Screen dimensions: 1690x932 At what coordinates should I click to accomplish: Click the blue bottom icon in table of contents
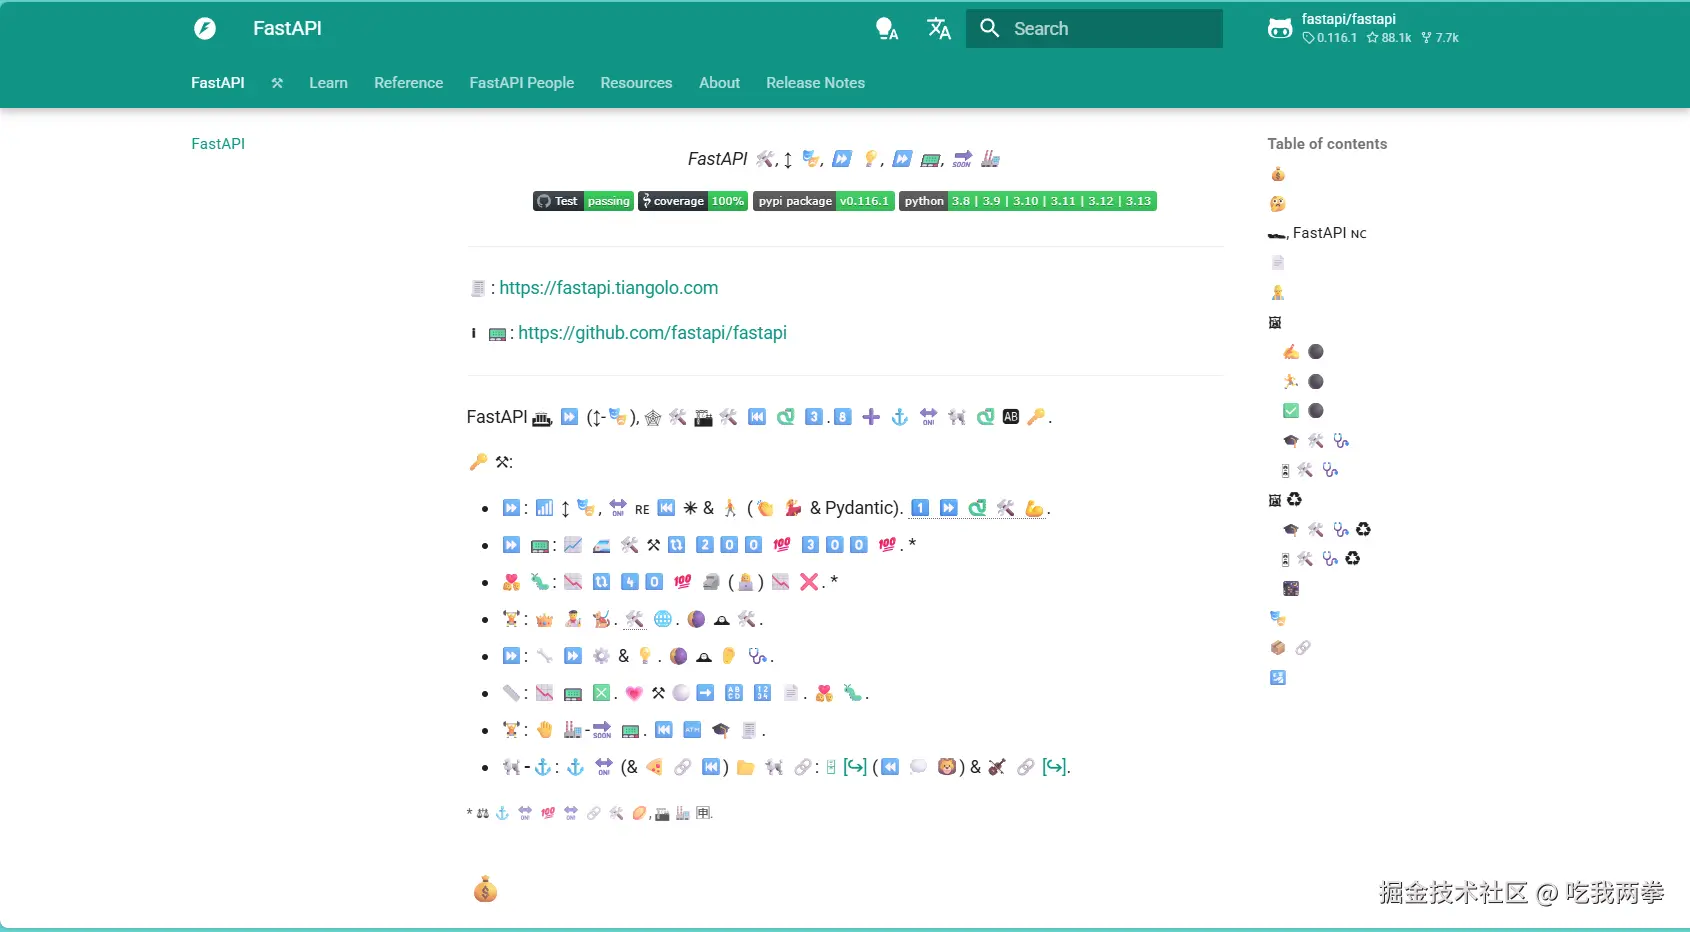pyautogui.click(x=1277, y=677)
